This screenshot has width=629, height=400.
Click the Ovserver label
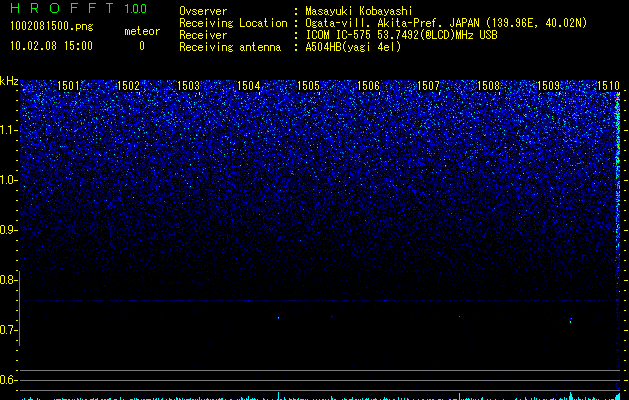click(x=203, y=11)
